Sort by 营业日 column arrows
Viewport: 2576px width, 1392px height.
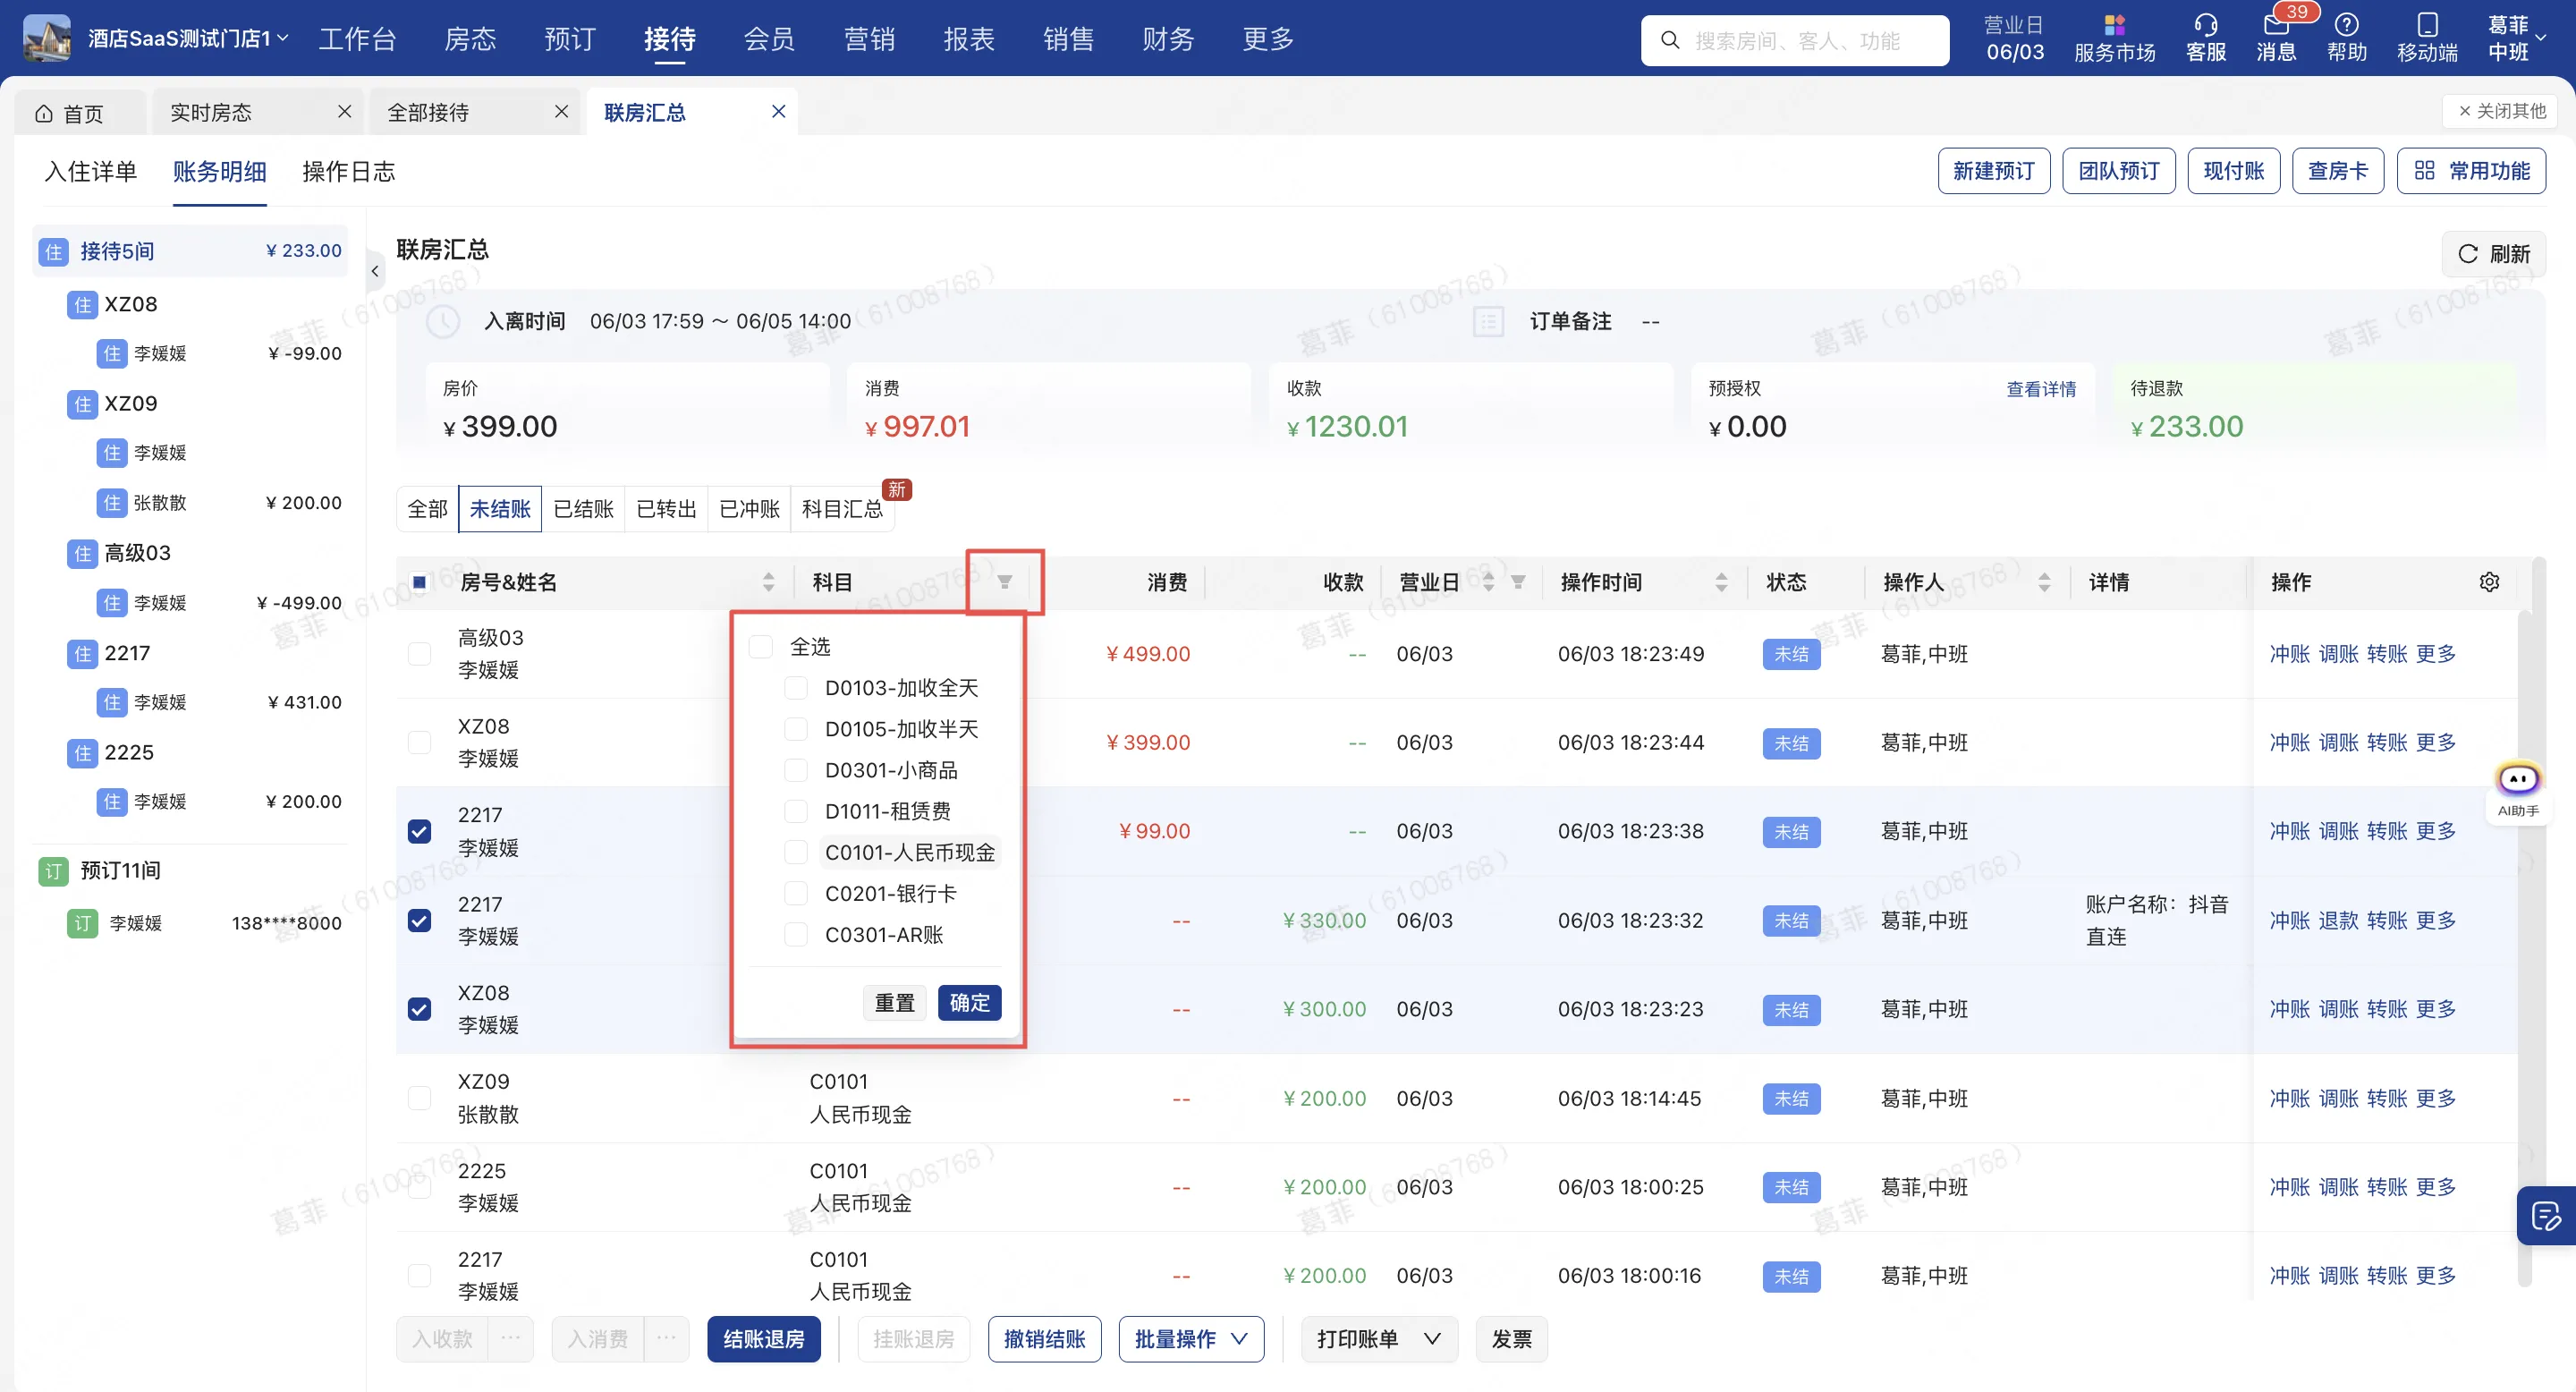(1487, 582)
